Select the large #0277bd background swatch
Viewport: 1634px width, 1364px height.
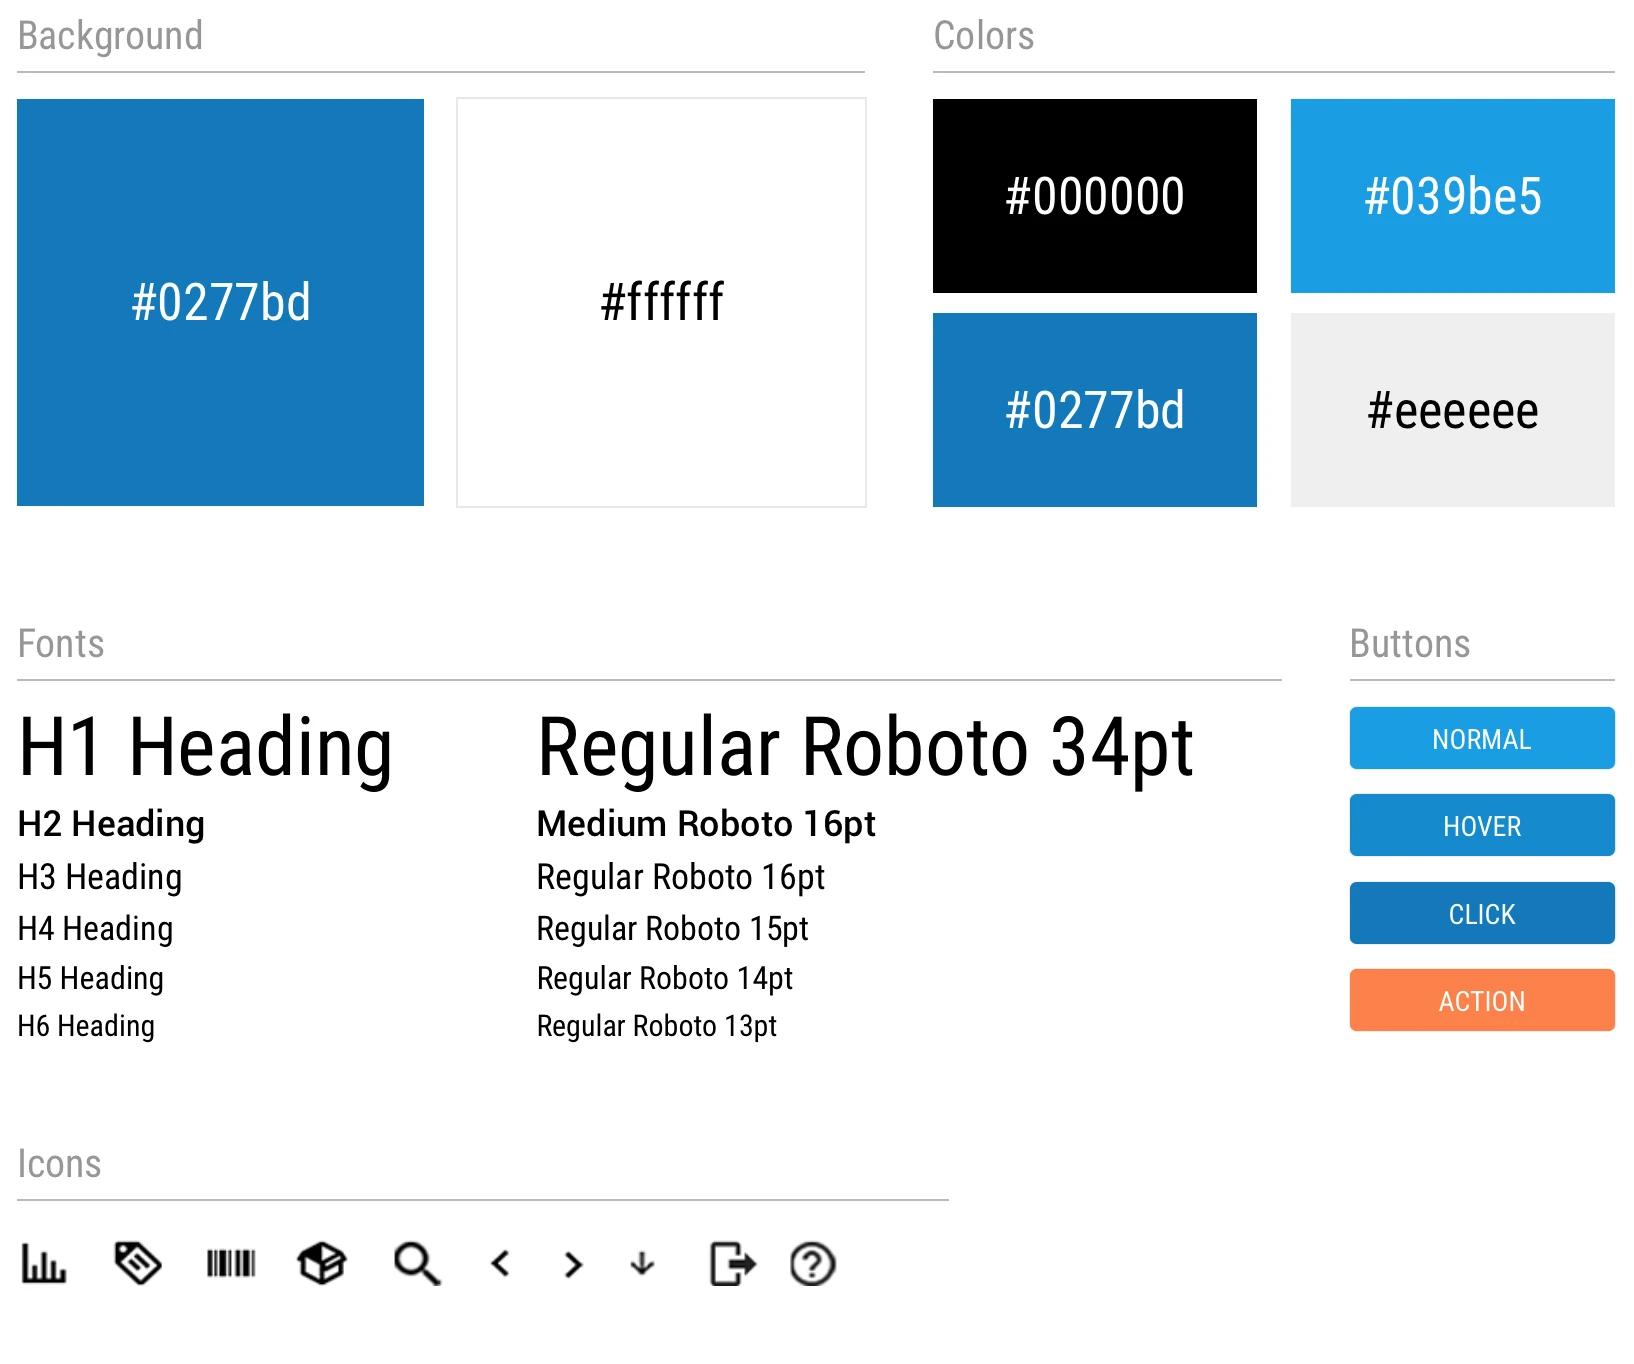(x=220, y=302)
